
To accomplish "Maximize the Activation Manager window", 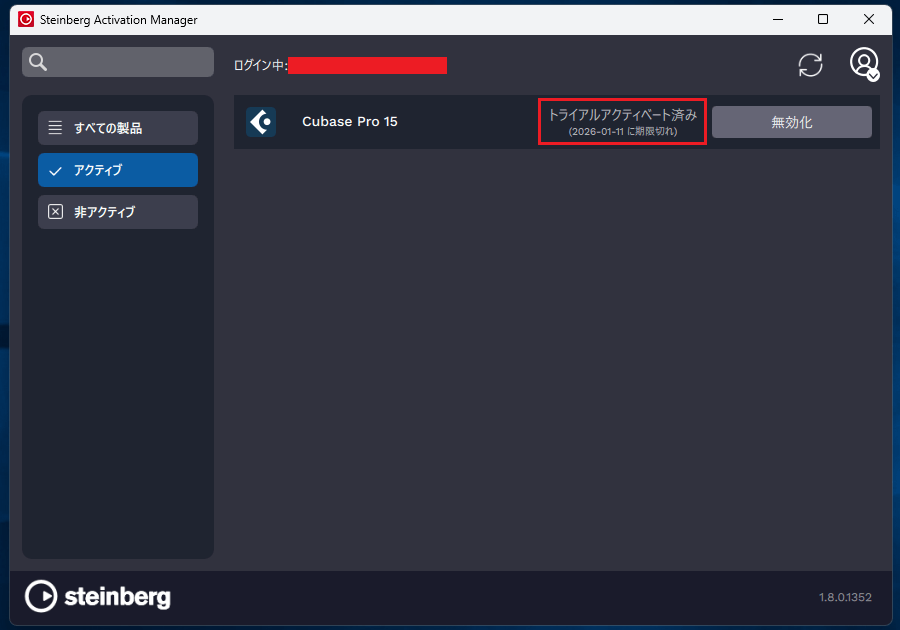I will (823, 19).
